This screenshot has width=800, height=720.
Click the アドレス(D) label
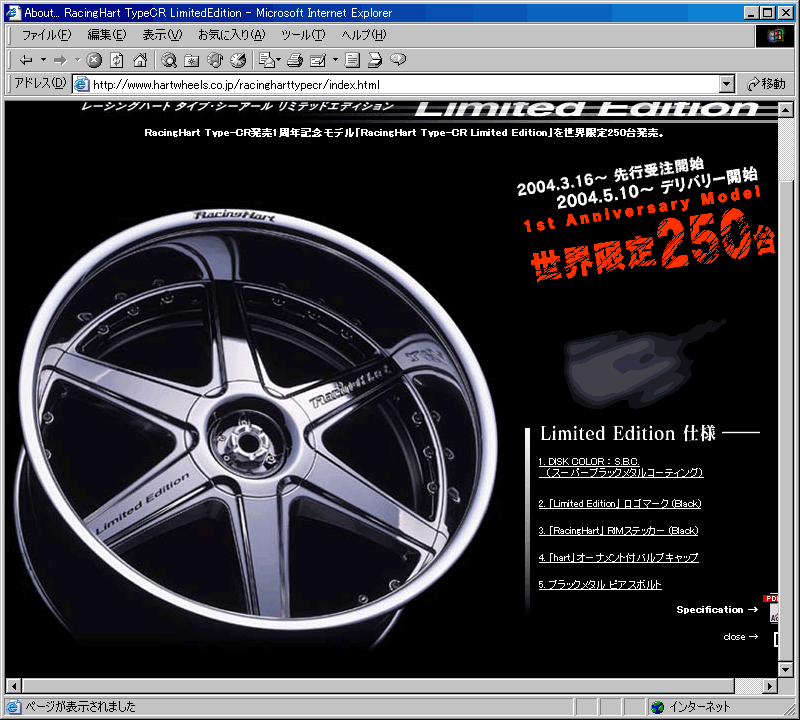40,83
